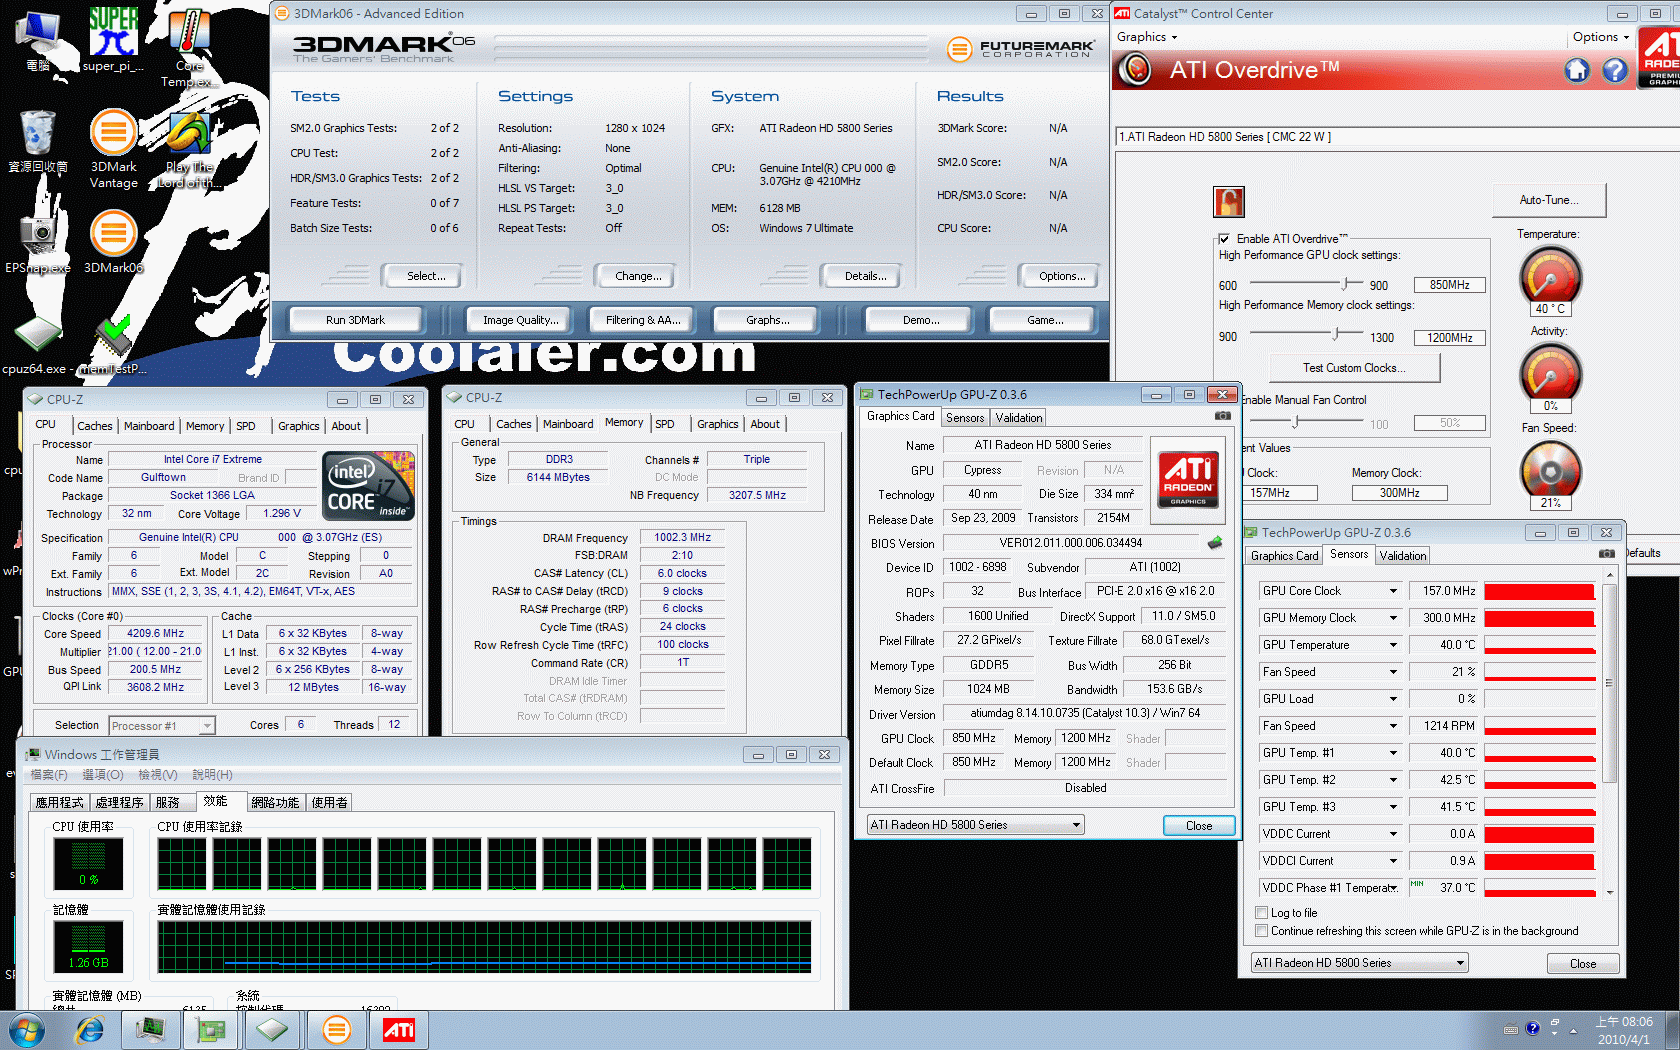Open the 檔案(F) menu in Task Manager
This screenshot has height=1050, width=1680.
pos(49,775)
